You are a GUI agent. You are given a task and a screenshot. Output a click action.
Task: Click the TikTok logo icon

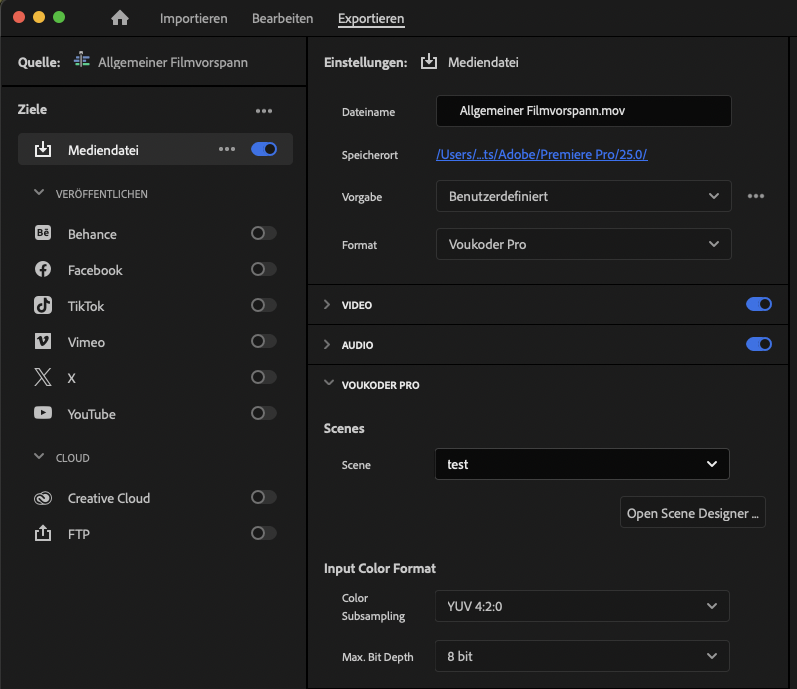(43, 305)
